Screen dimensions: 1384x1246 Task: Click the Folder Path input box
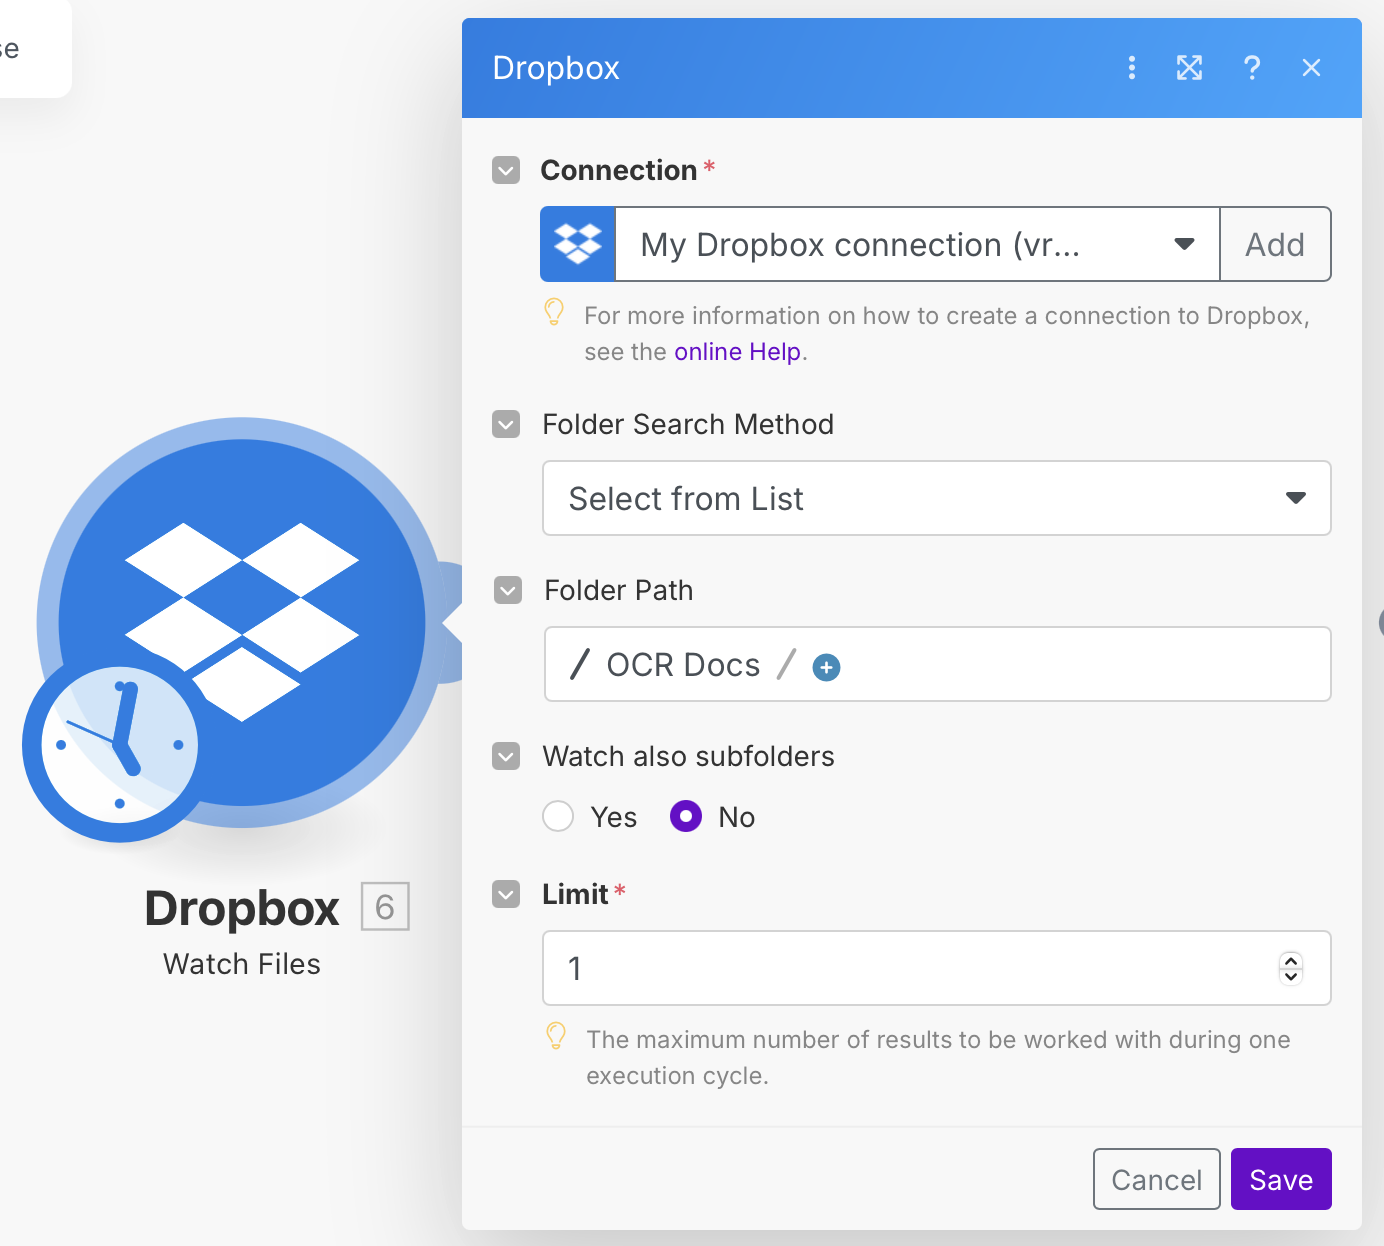click(x=937, y=664)
